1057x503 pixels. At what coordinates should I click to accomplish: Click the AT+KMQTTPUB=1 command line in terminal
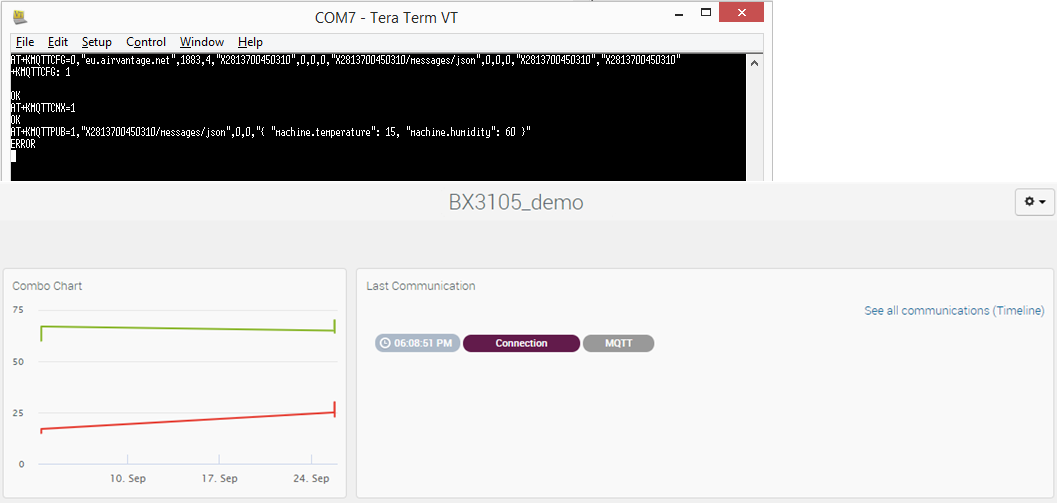point(271,132)
